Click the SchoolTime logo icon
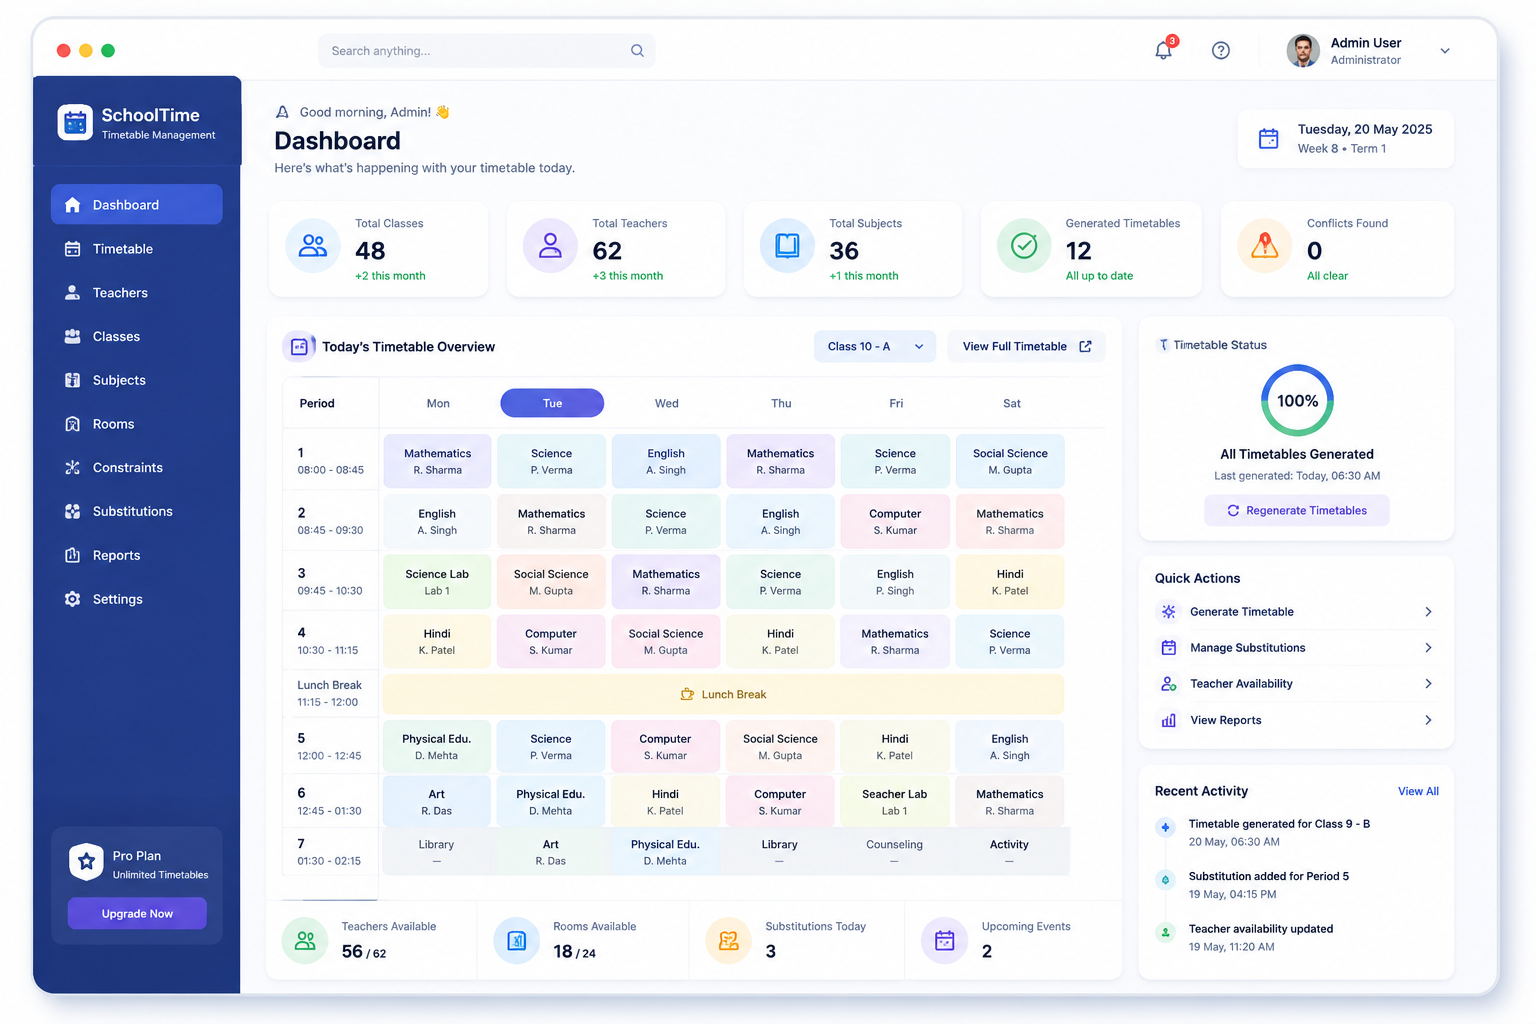 pos(75,122)
